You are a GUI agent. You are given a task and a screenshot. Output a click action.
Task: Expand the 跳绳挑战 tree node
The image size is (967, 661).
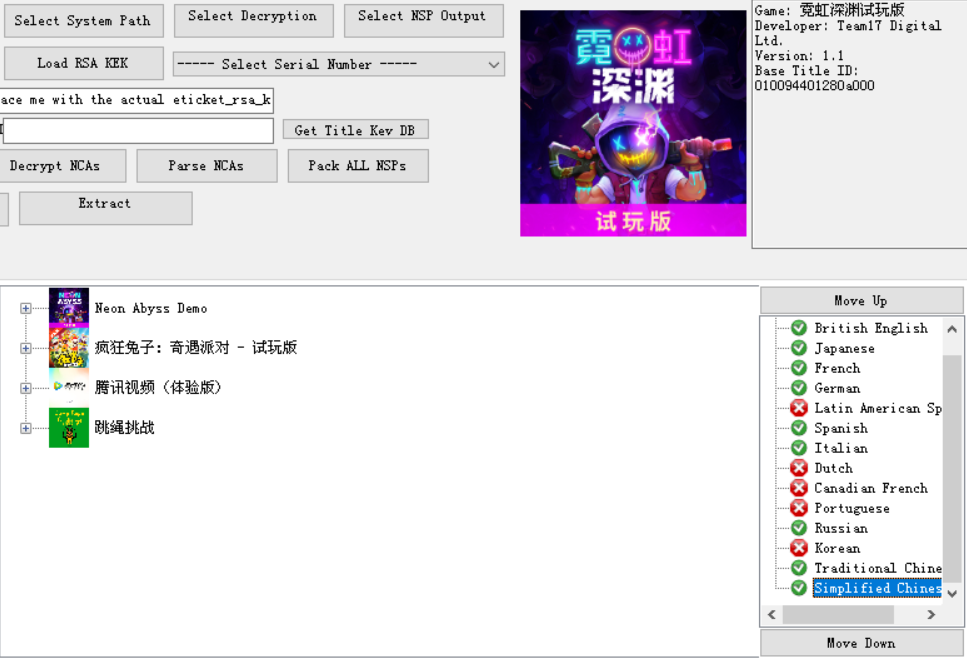(25, 428)
